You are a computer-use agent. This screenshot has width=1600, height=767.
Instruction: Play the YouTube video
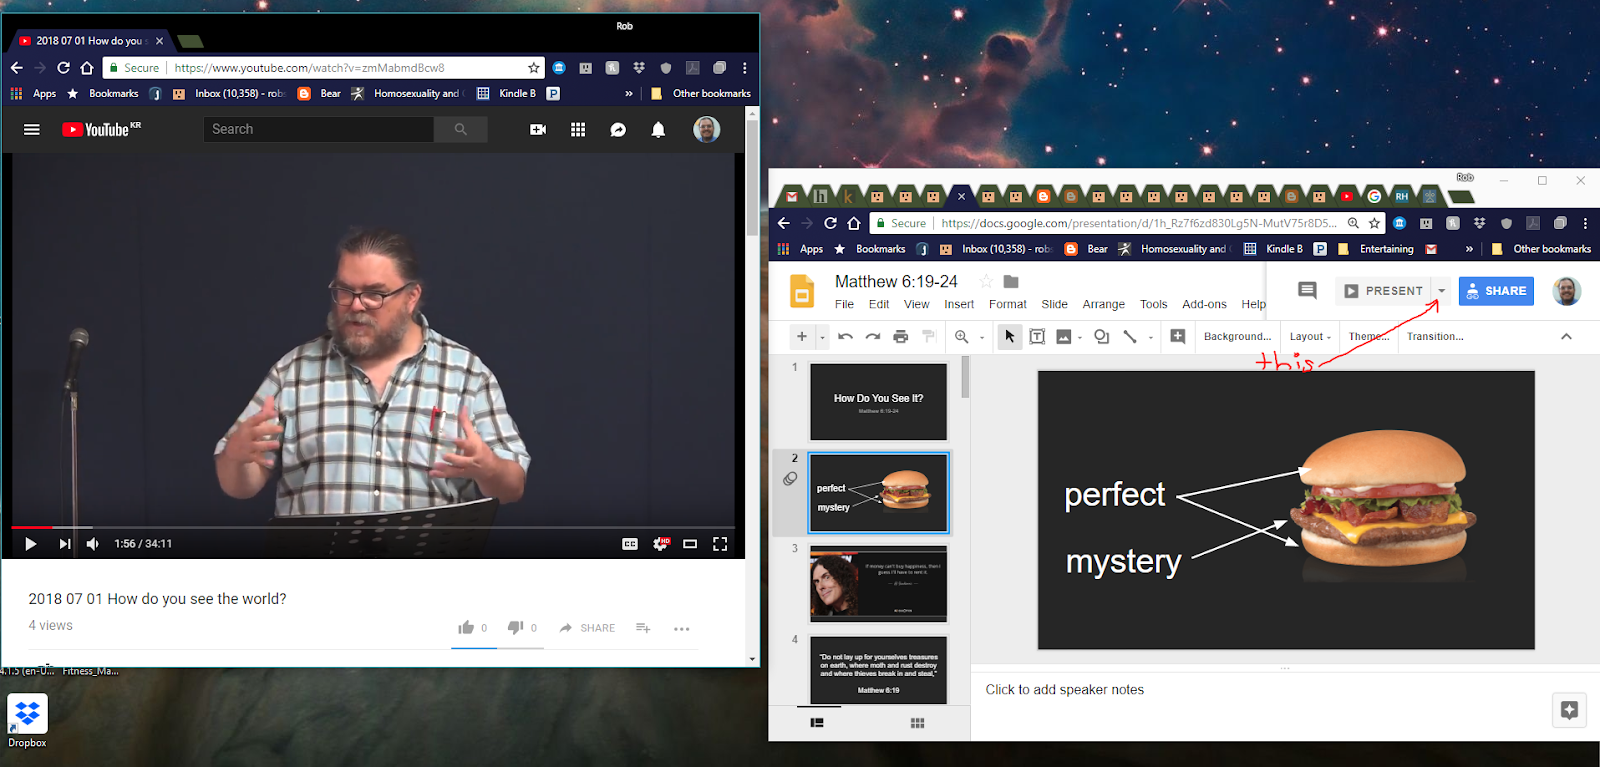(30, 544)
